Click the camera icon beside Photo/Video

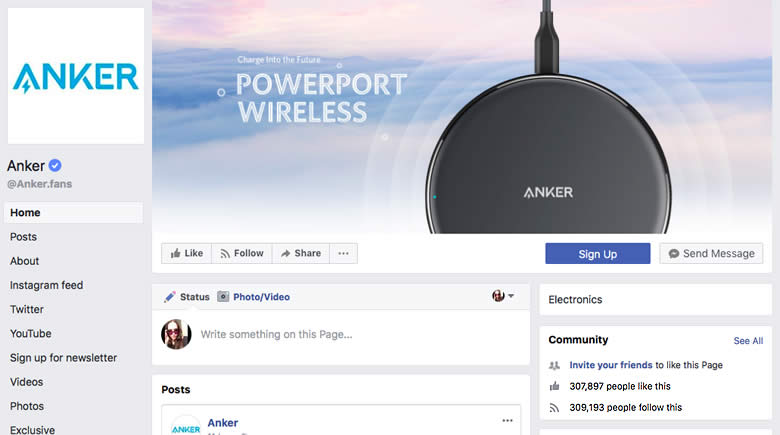(x=223, y=297)
